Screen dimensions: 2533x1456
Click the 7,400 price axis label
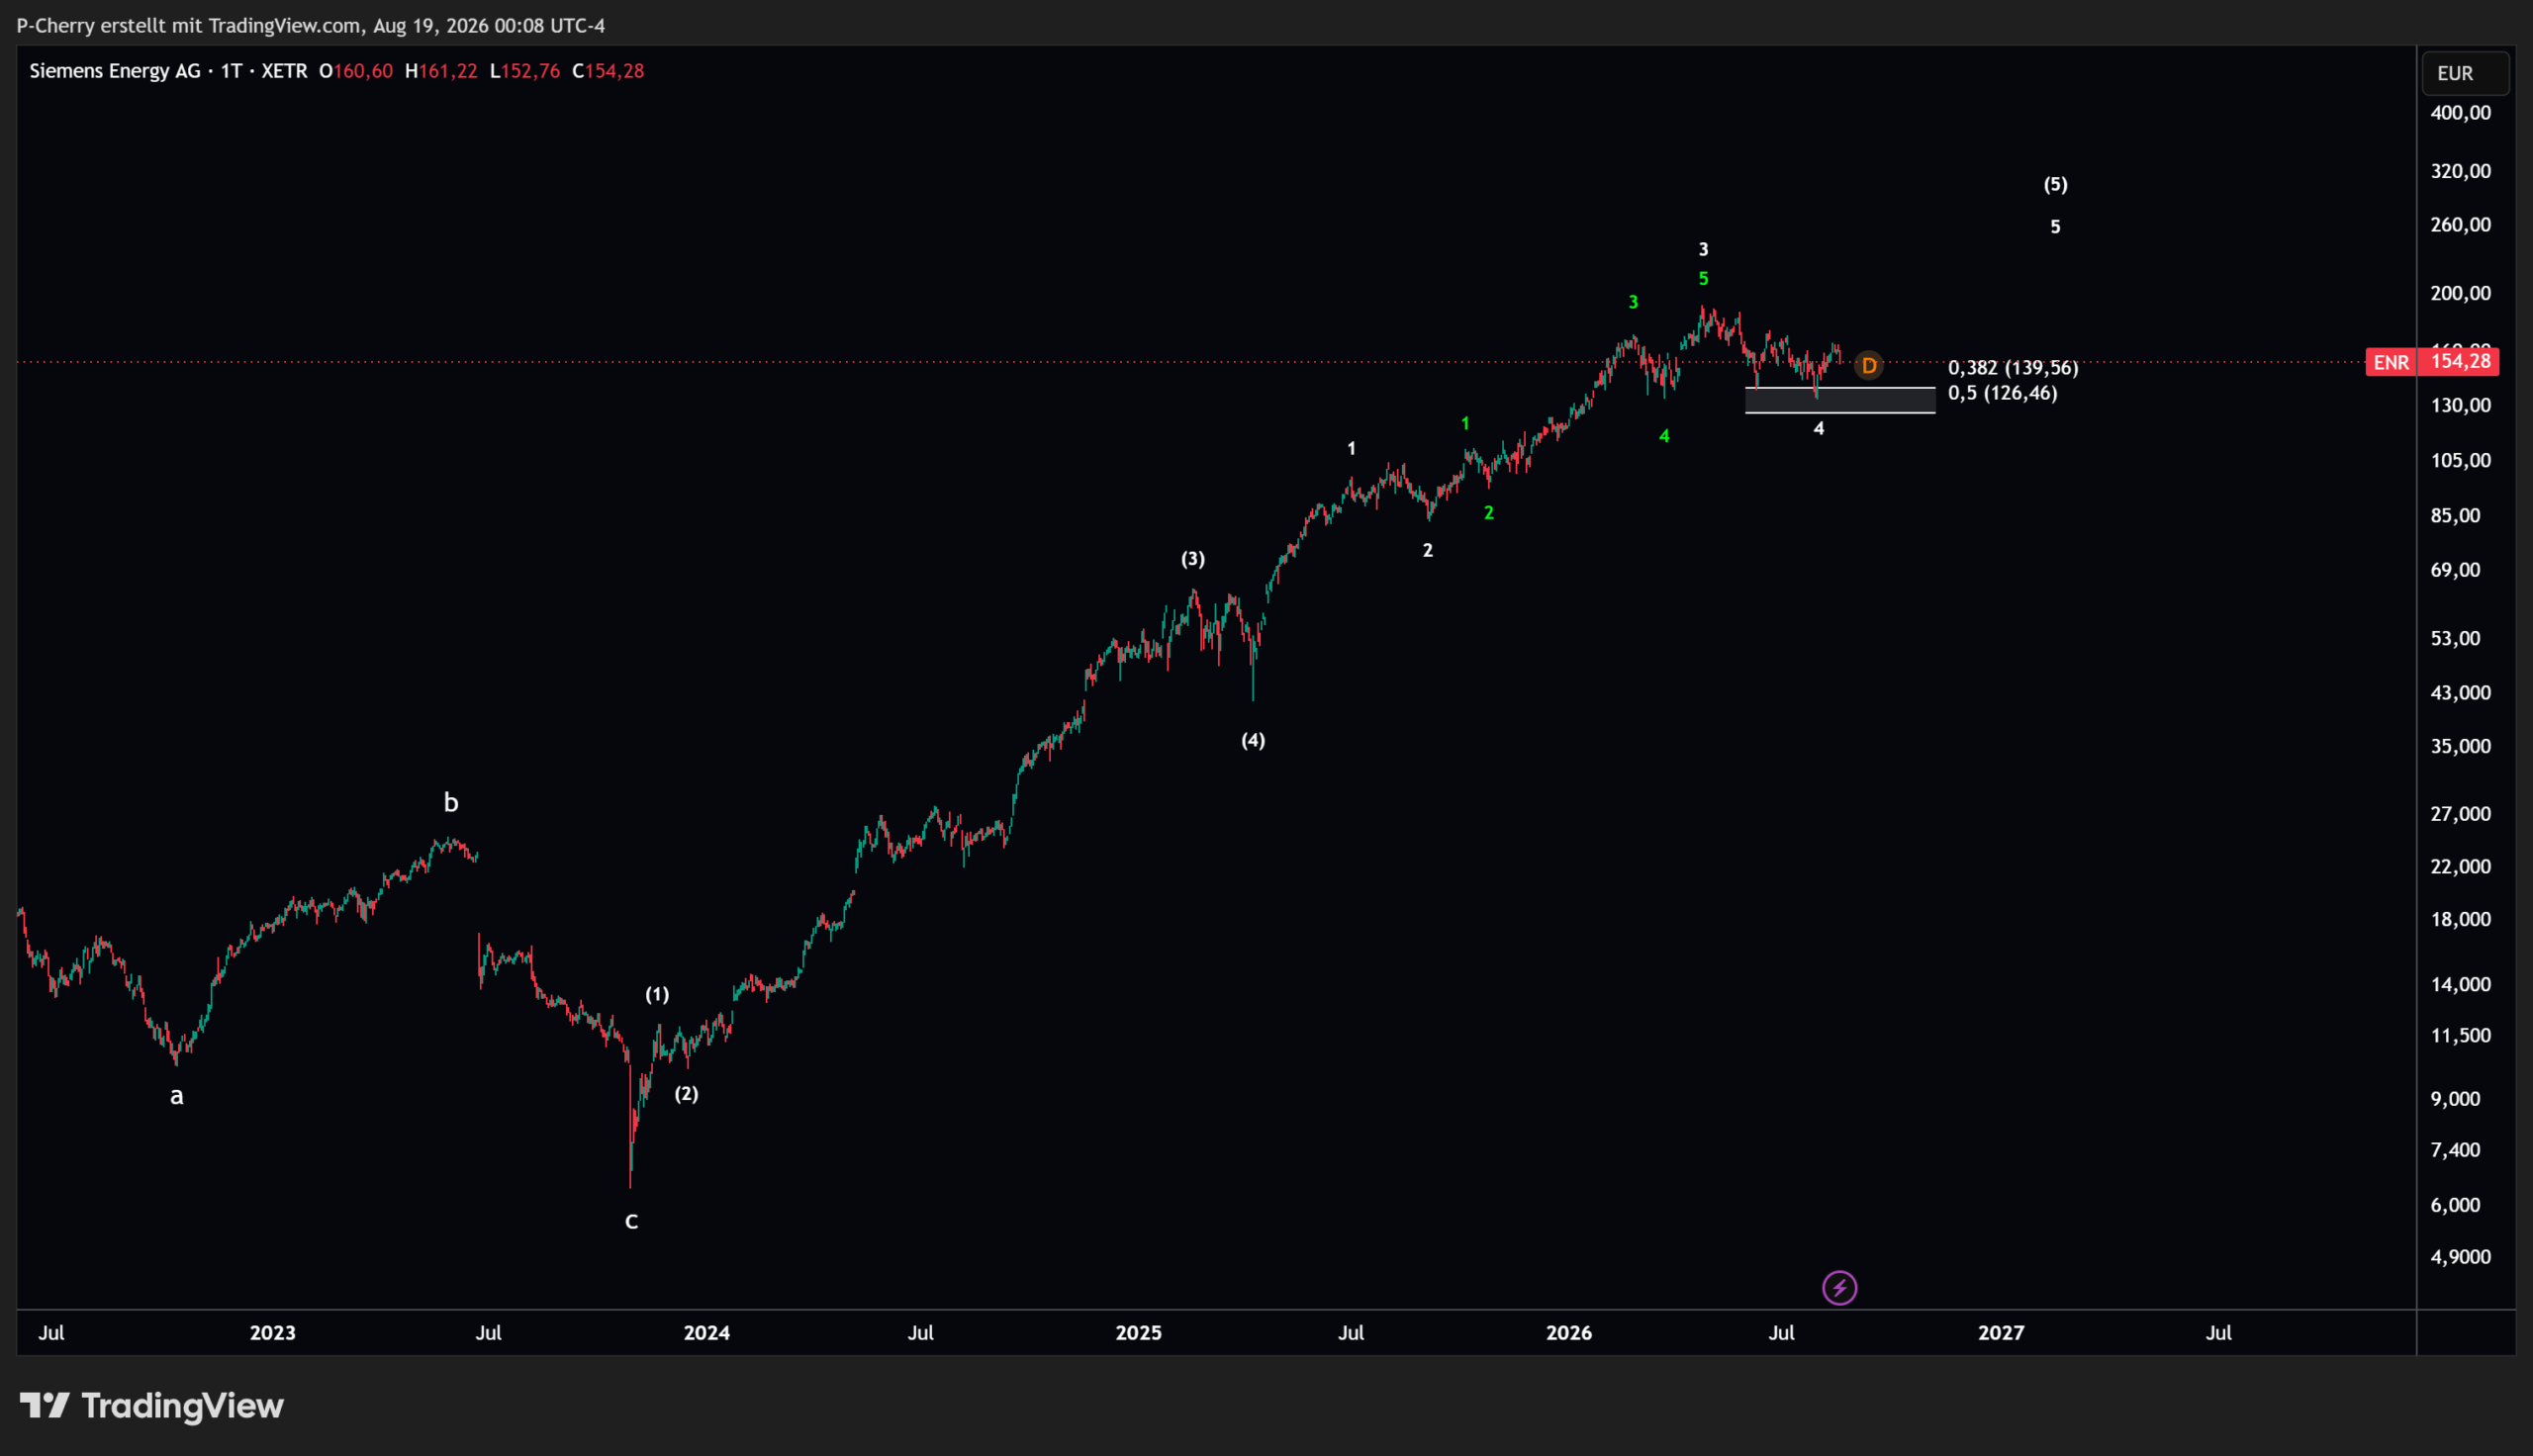point(2456,1150)
